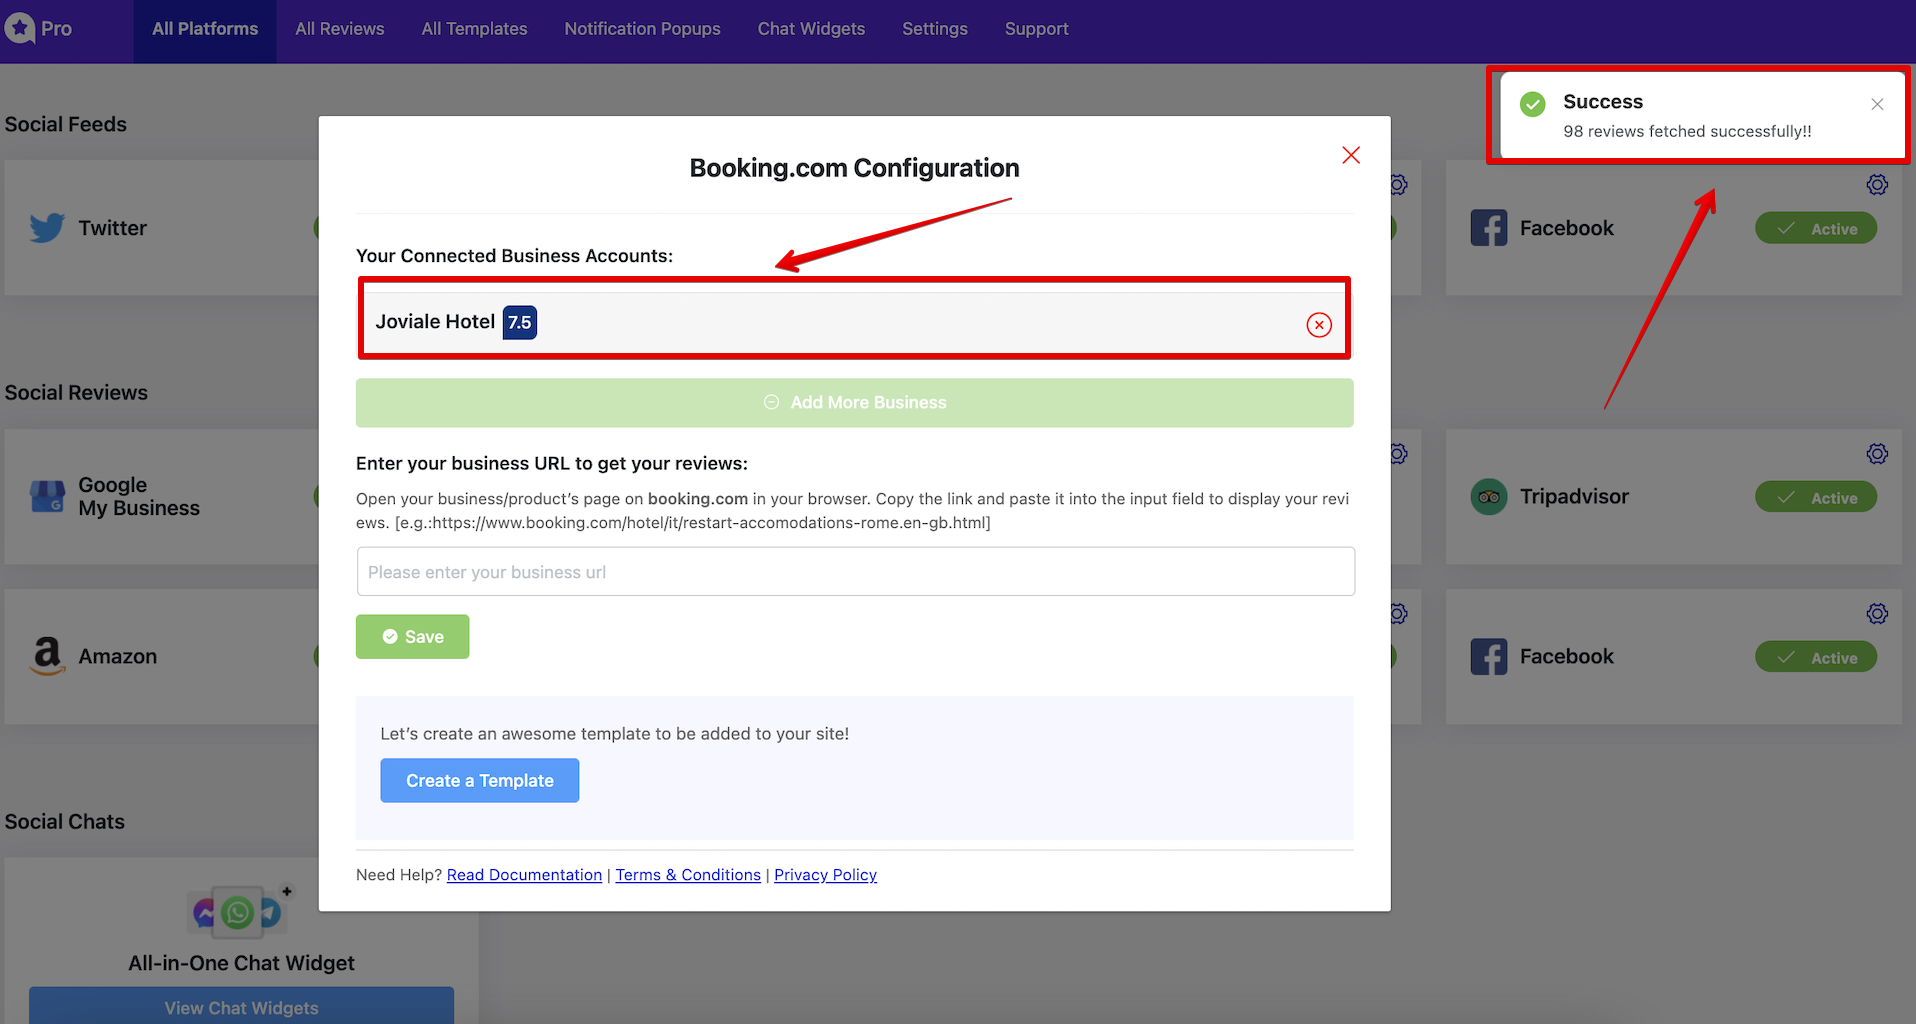
Task: Open the Read Documentation link
Action: (524, 875)
